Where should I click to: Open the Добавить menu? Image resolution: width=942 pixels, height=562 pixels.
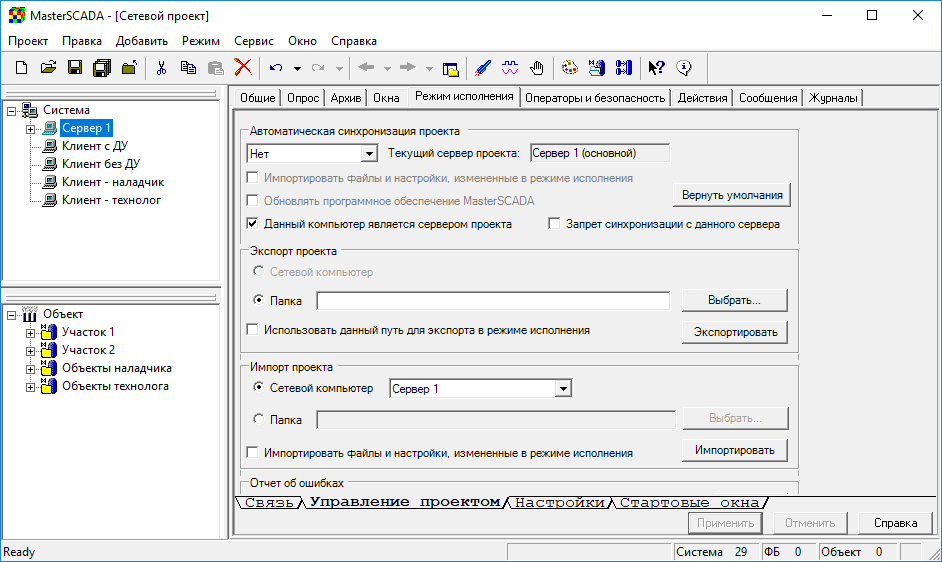[x=142, y=41]
